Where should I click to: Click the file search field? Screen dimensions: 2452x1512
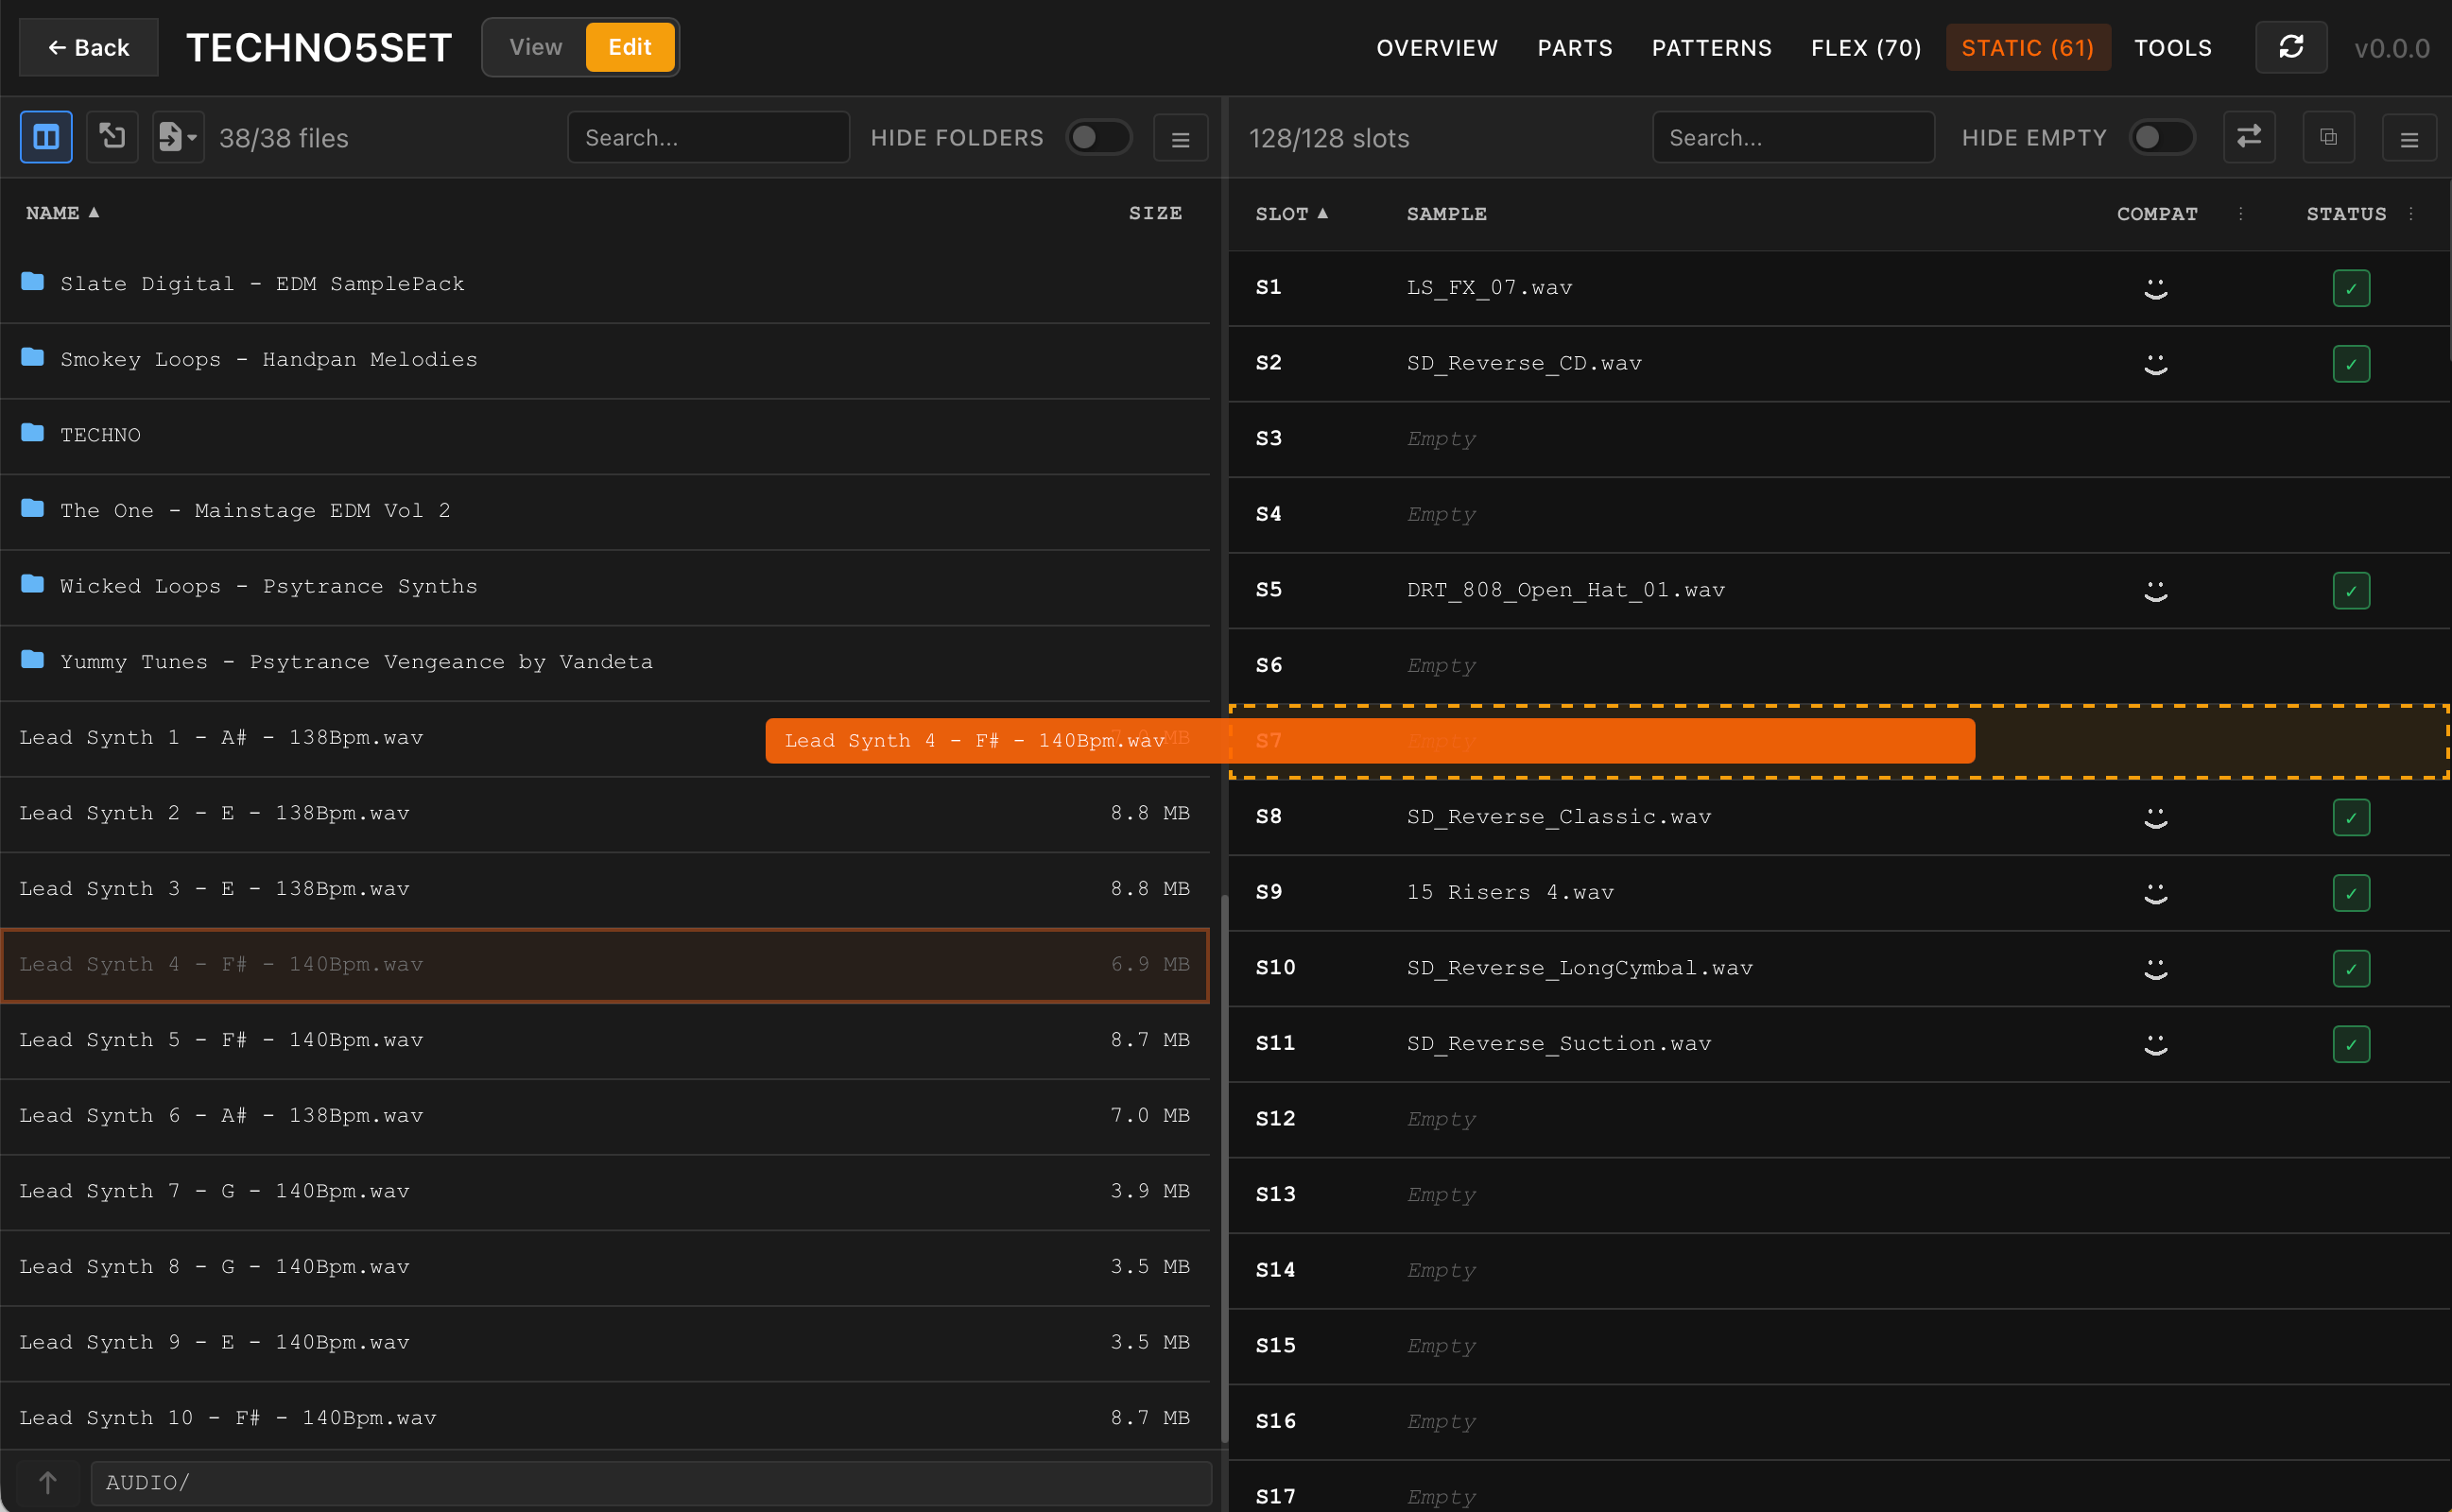(x=709, y=137)
